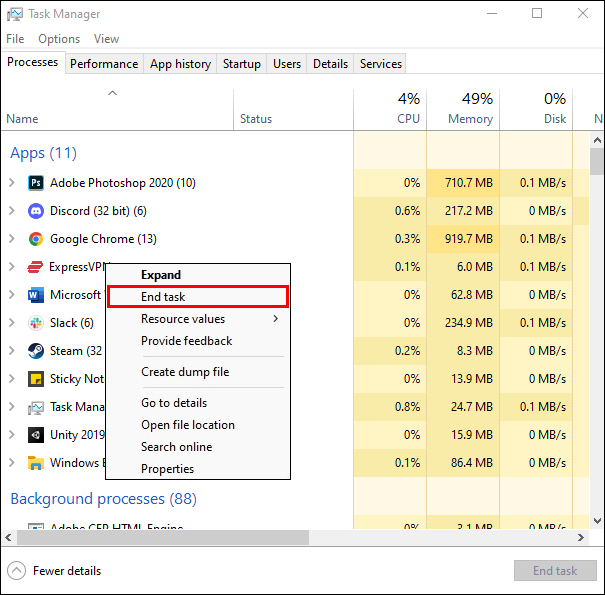
Task: Click the Task Manager process row icon
Action: click(x=36, y=407)
